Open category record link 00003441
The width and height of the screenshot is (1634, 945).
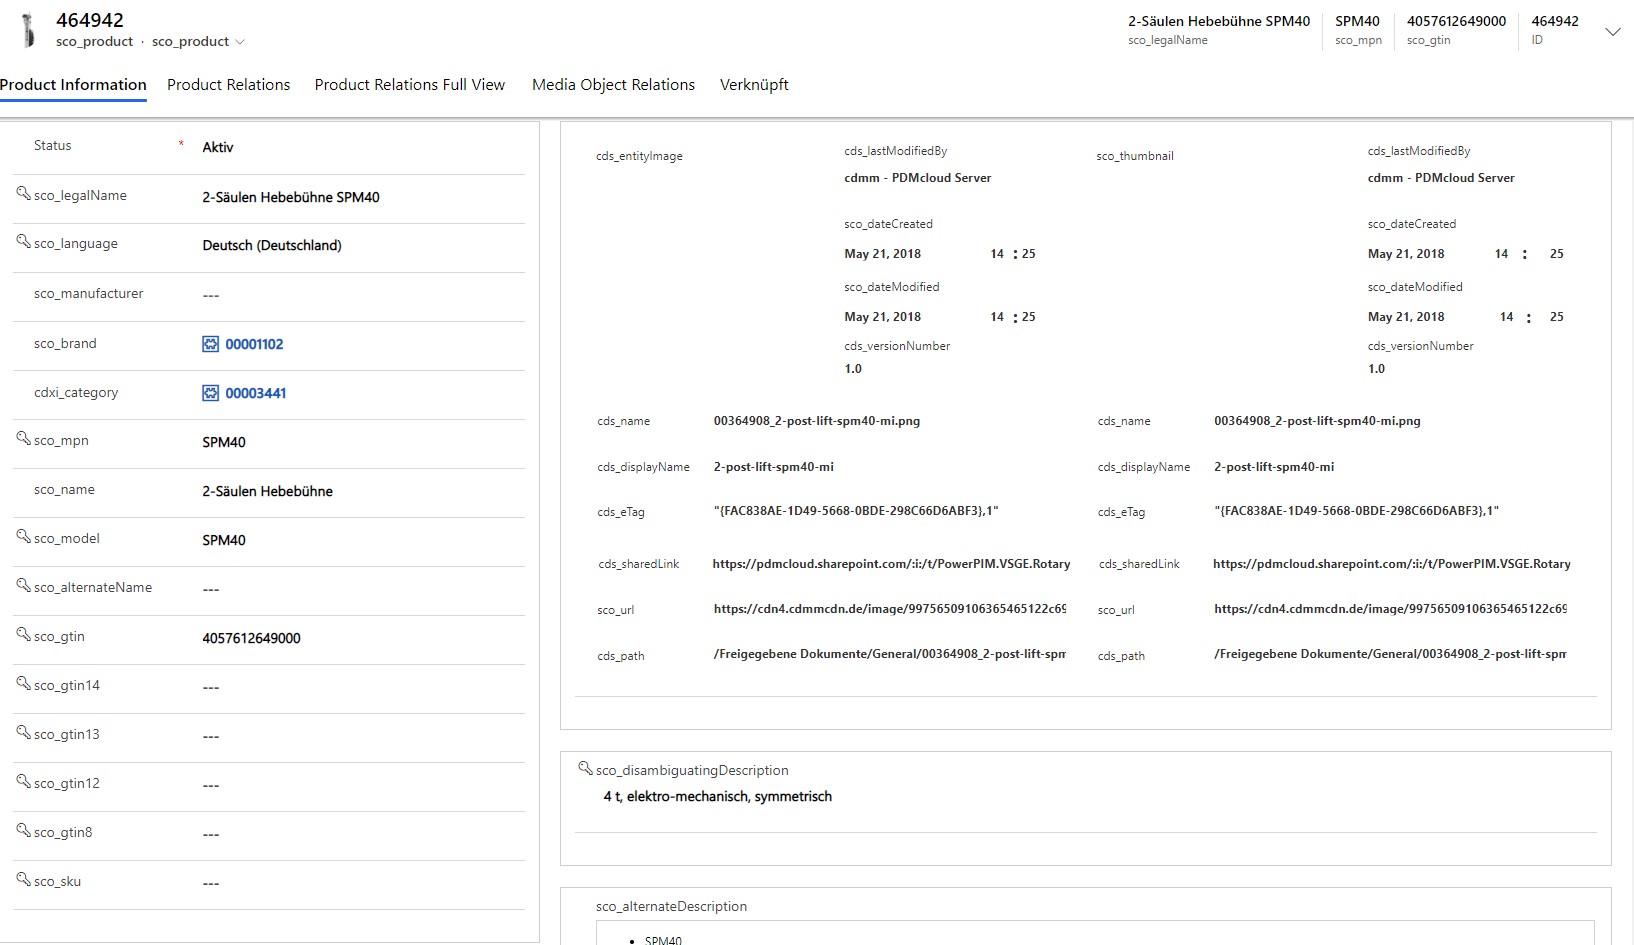point(255,393)
